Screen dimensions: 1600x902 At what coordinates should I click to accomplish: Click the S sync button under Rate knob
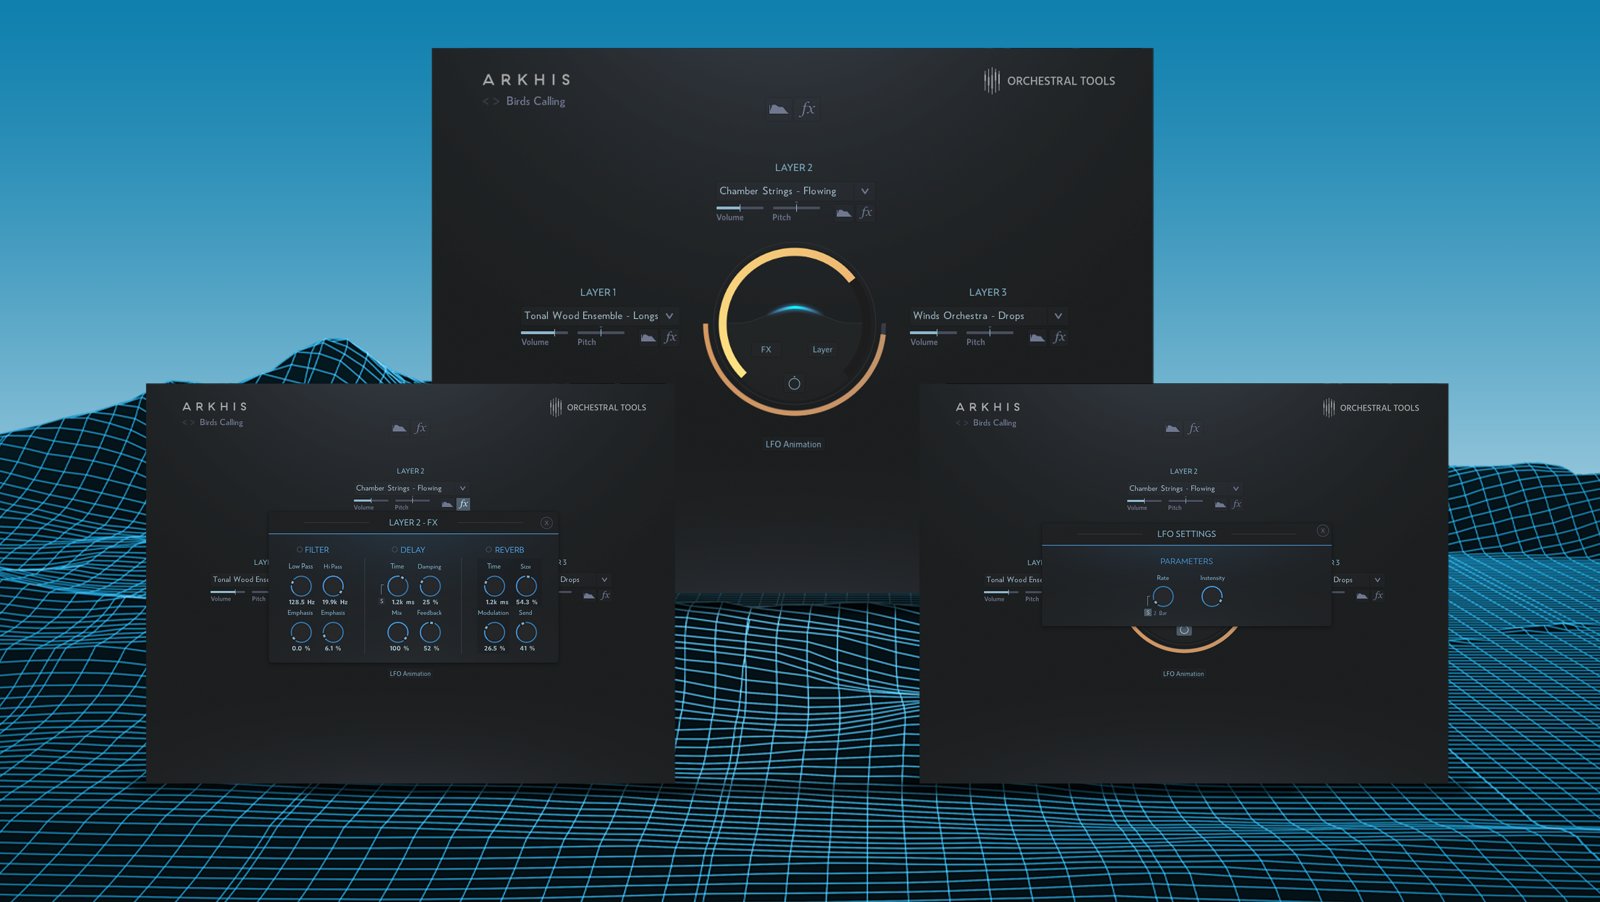1148,612
